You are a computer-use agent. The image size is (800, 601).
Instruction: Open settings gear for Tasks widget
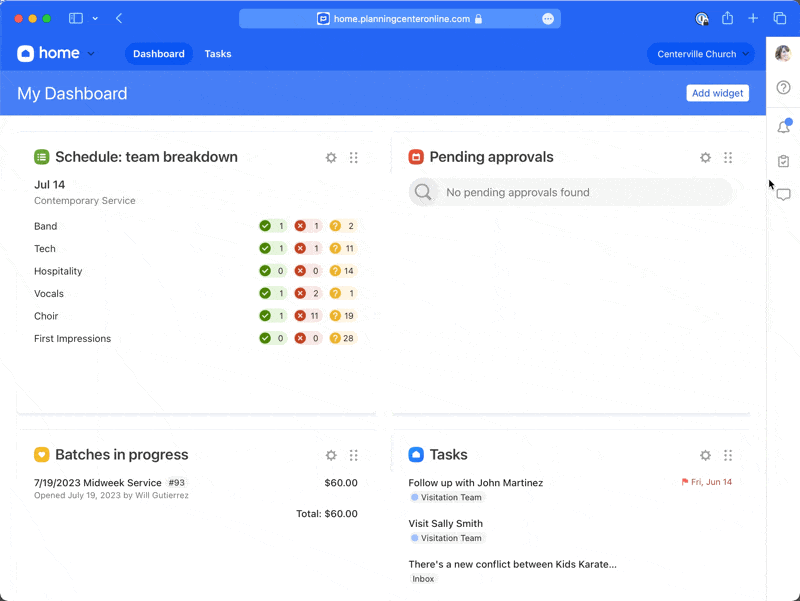tap(705, 456)
